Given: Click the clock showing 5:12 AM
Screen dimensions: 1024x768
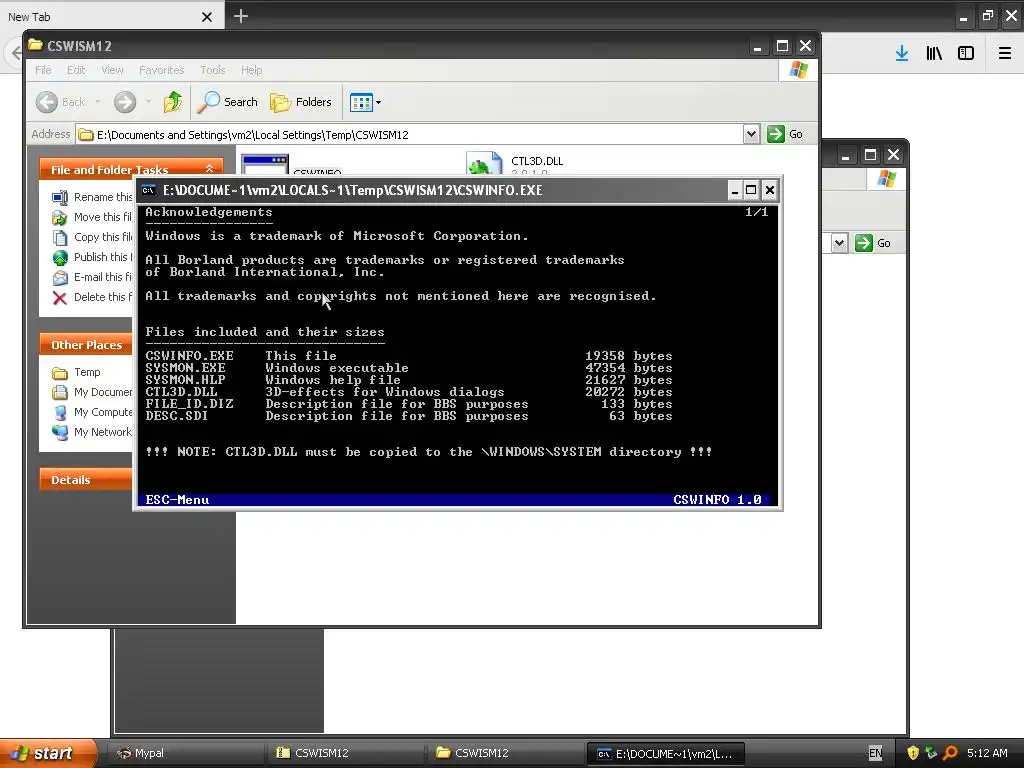Looking at the screenshot, I should [x=987, y=753].
